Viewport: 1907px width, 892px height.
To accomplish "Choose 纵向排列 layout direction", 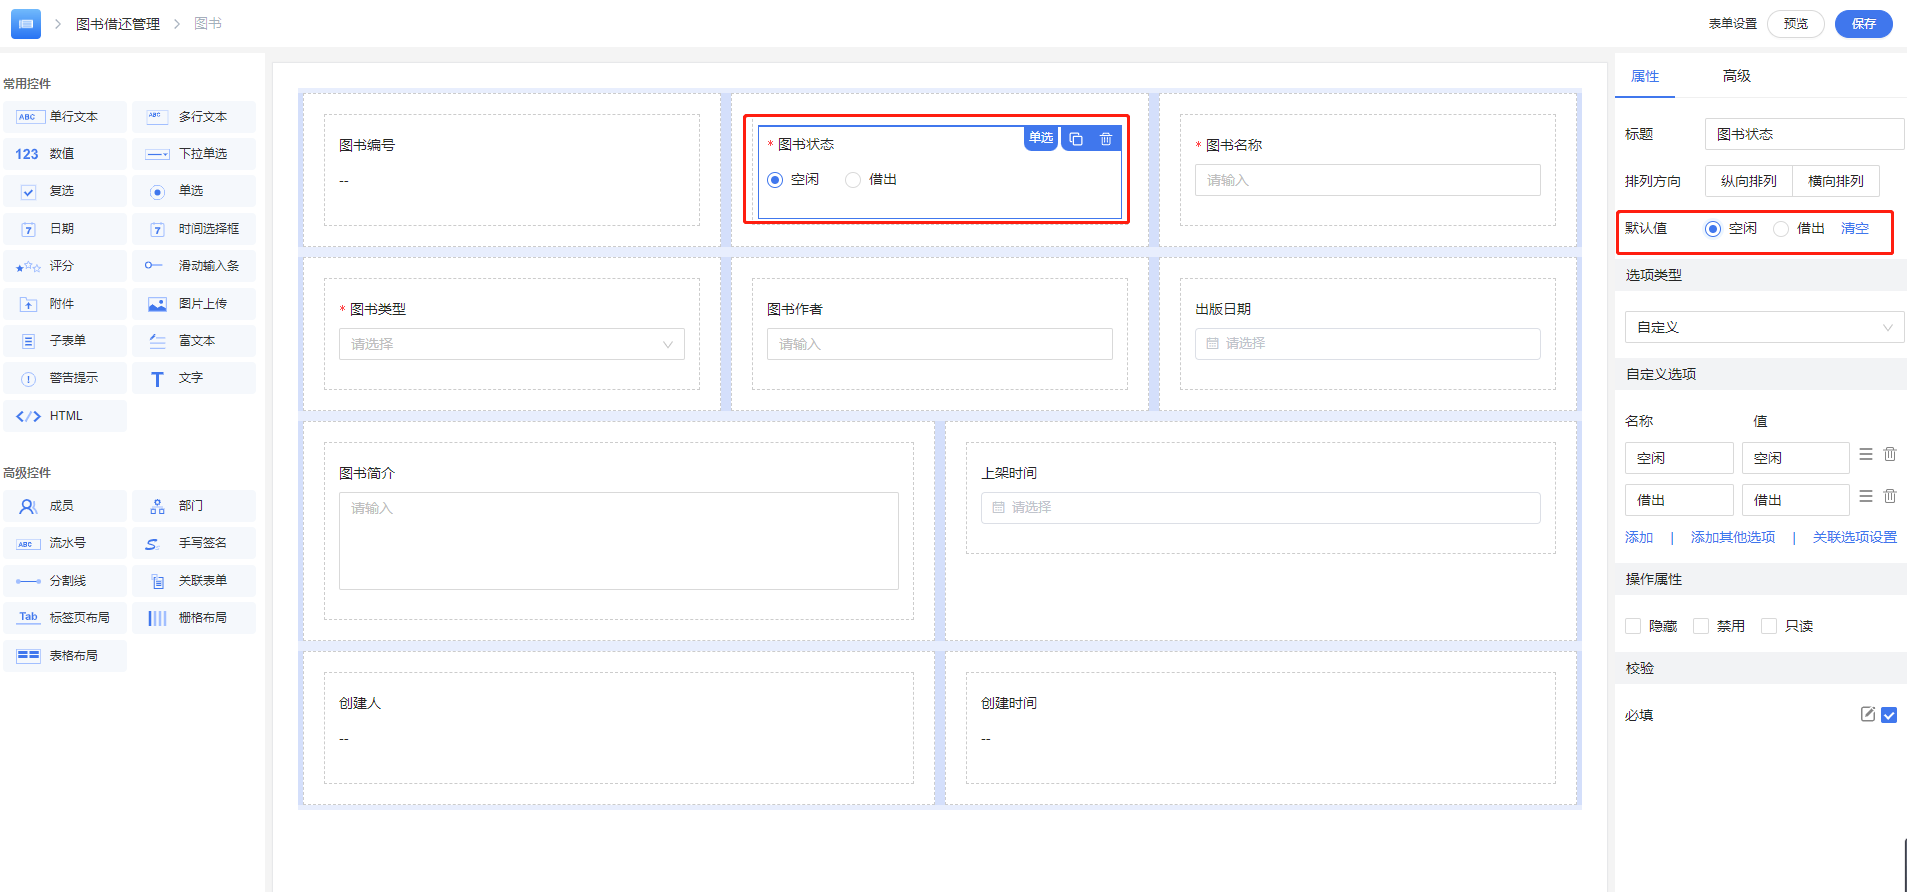I will 1749,181.
